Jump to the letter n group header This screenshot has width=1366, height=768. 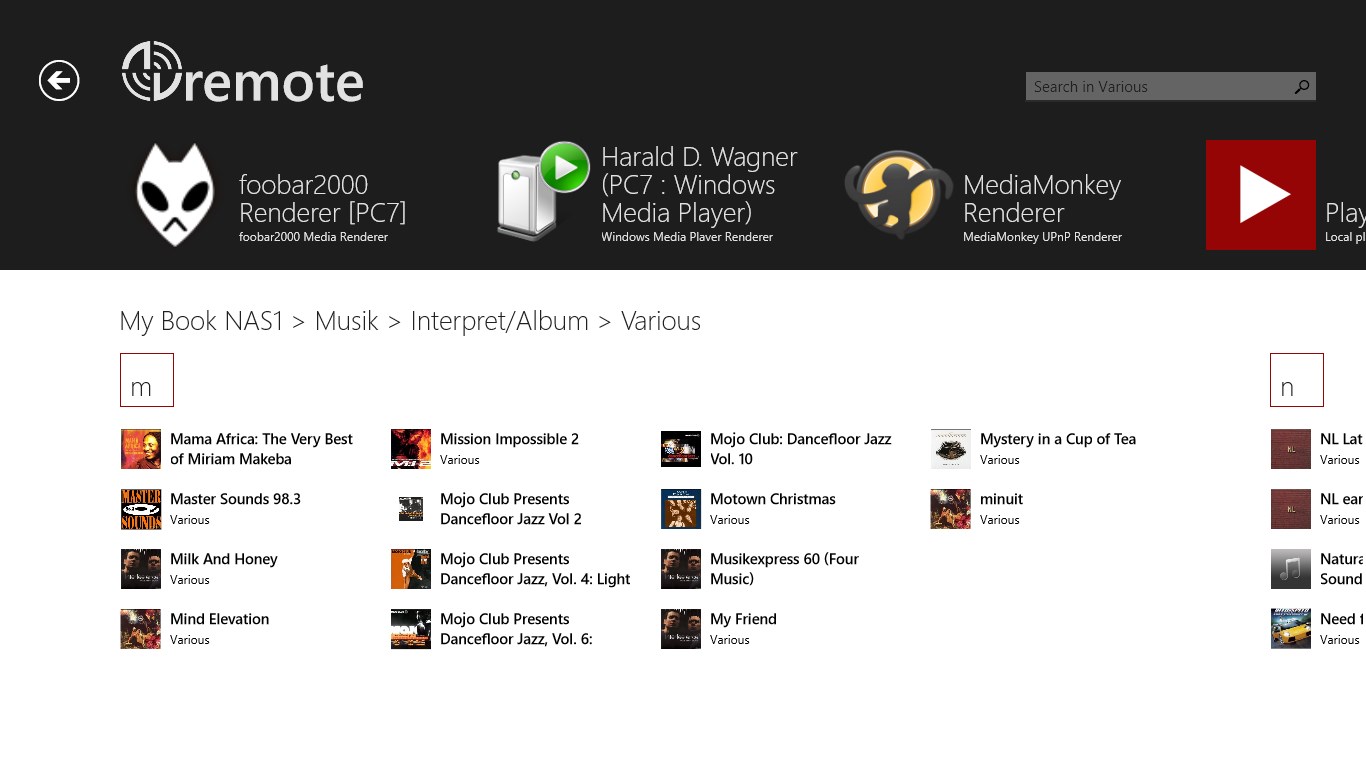click(x=1296, y=380)
